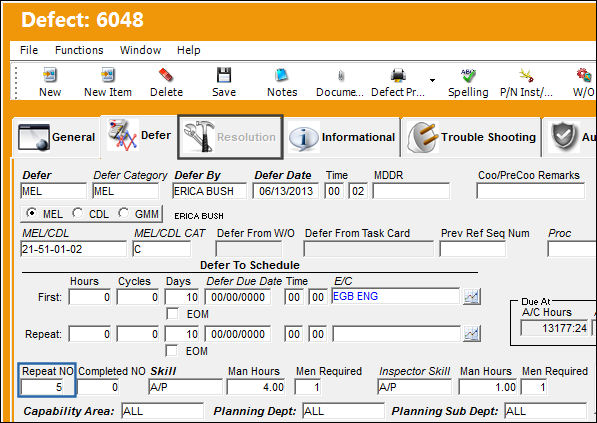Click the New Item toolbar icon
Image resolution: width=597 pixels, height=423 pixels.
click(108, 75)
